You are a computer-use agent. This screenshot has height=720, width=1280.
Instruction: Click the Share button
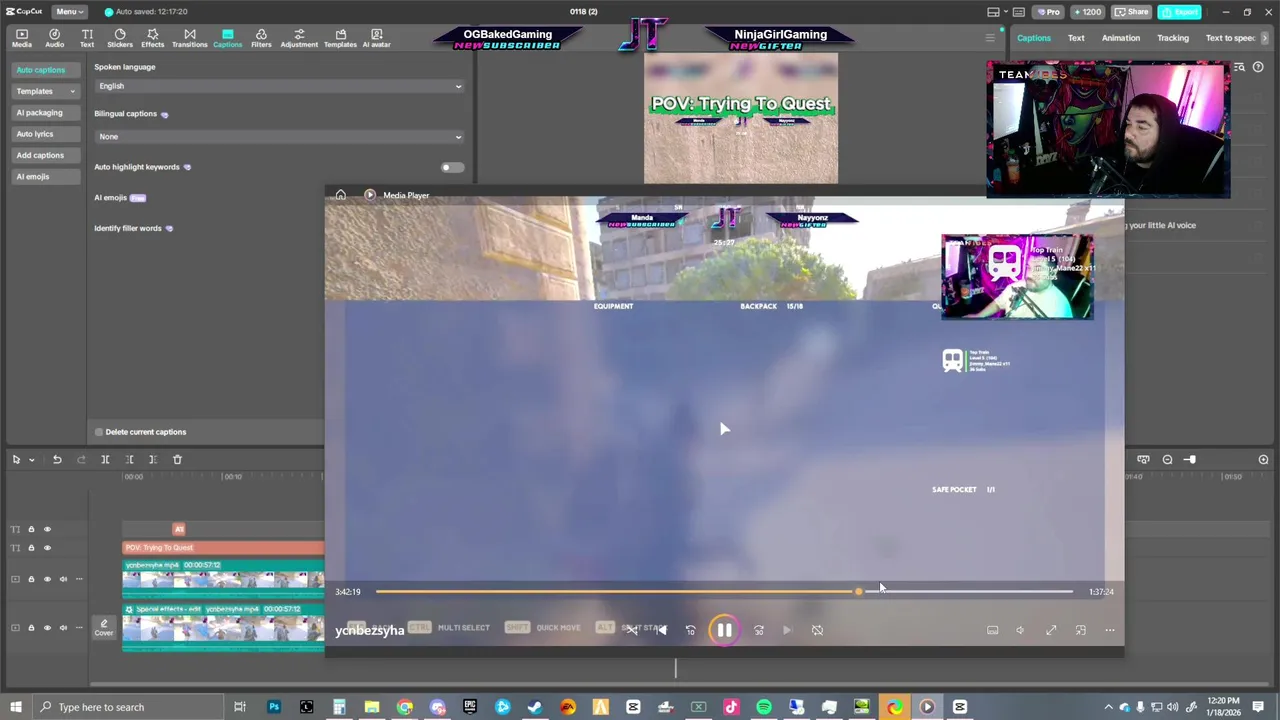click(1131, 12)
